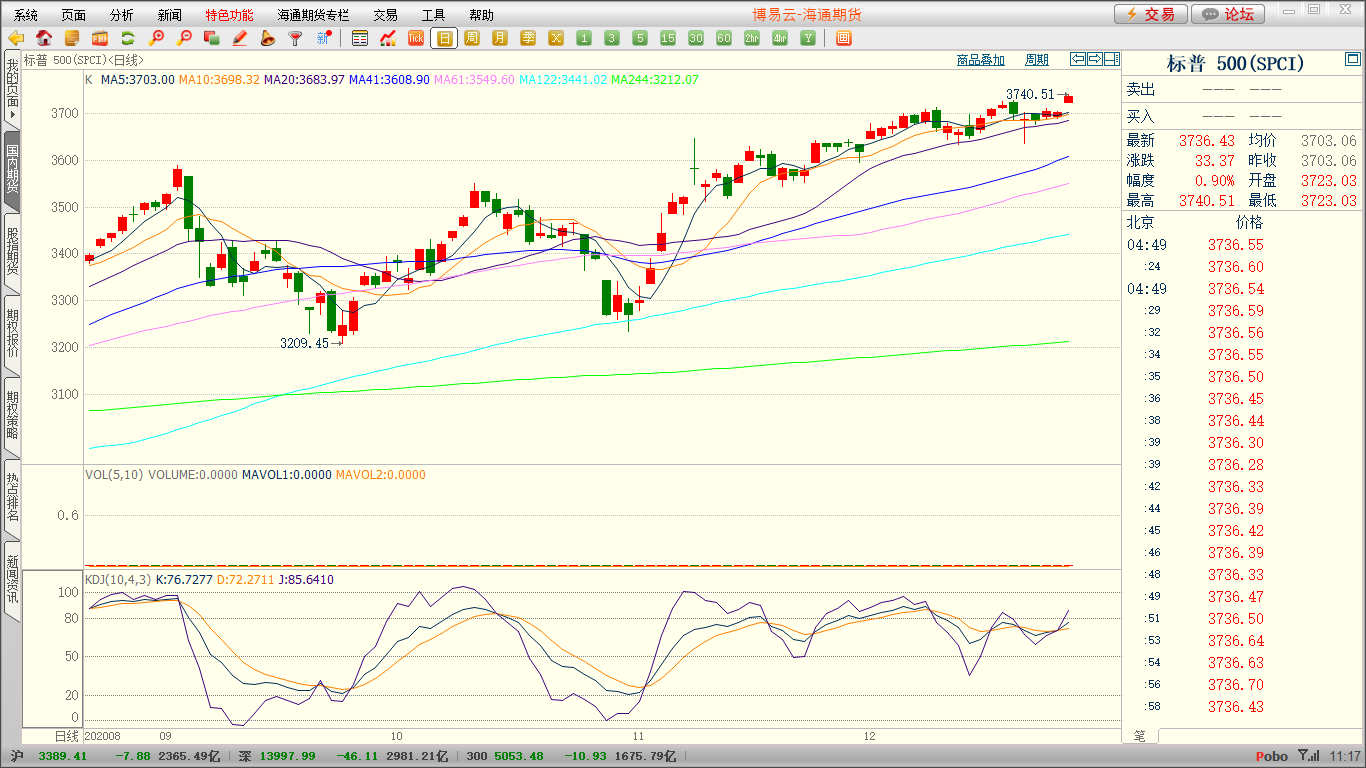This screenshot has width=1366, height=768.
Task: Switch to the 股指期货 side tab
Action: coord(12,252)
